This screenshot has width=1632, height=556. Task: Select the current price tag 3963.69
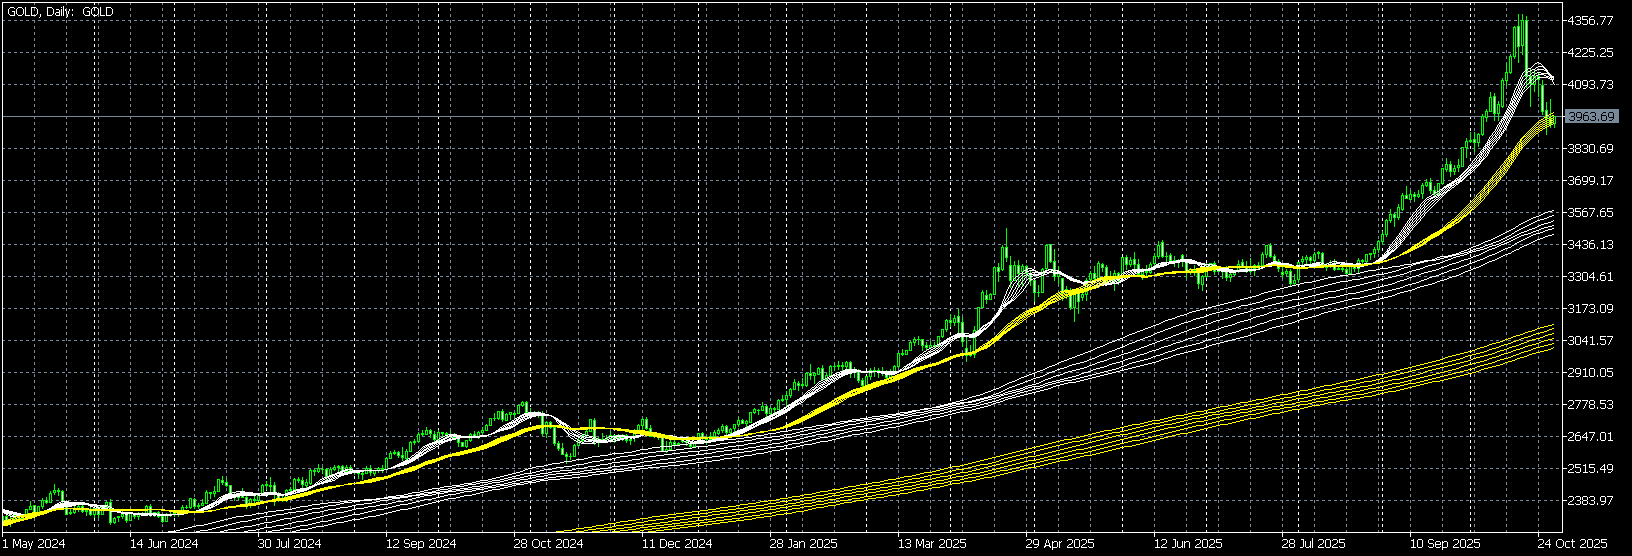1590,117
